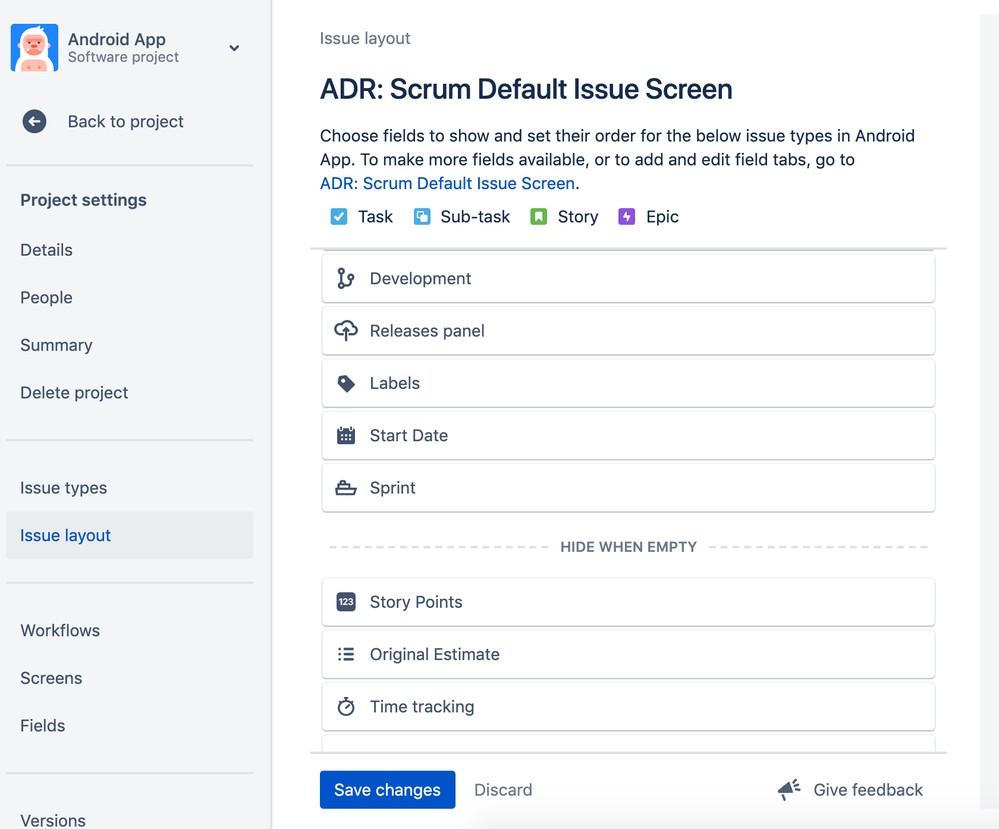Click the Sprint ship icon

[x=346, y=487]
